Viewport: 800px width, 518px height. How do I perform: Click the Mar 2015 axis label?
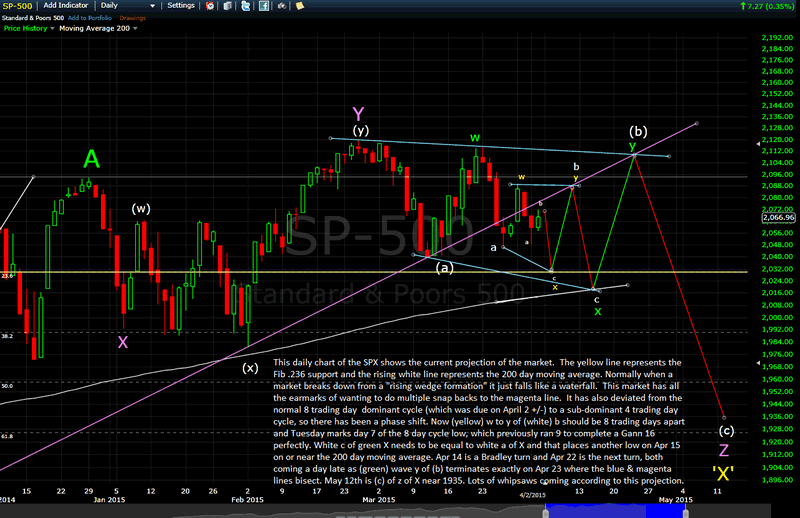click(379, 500)
